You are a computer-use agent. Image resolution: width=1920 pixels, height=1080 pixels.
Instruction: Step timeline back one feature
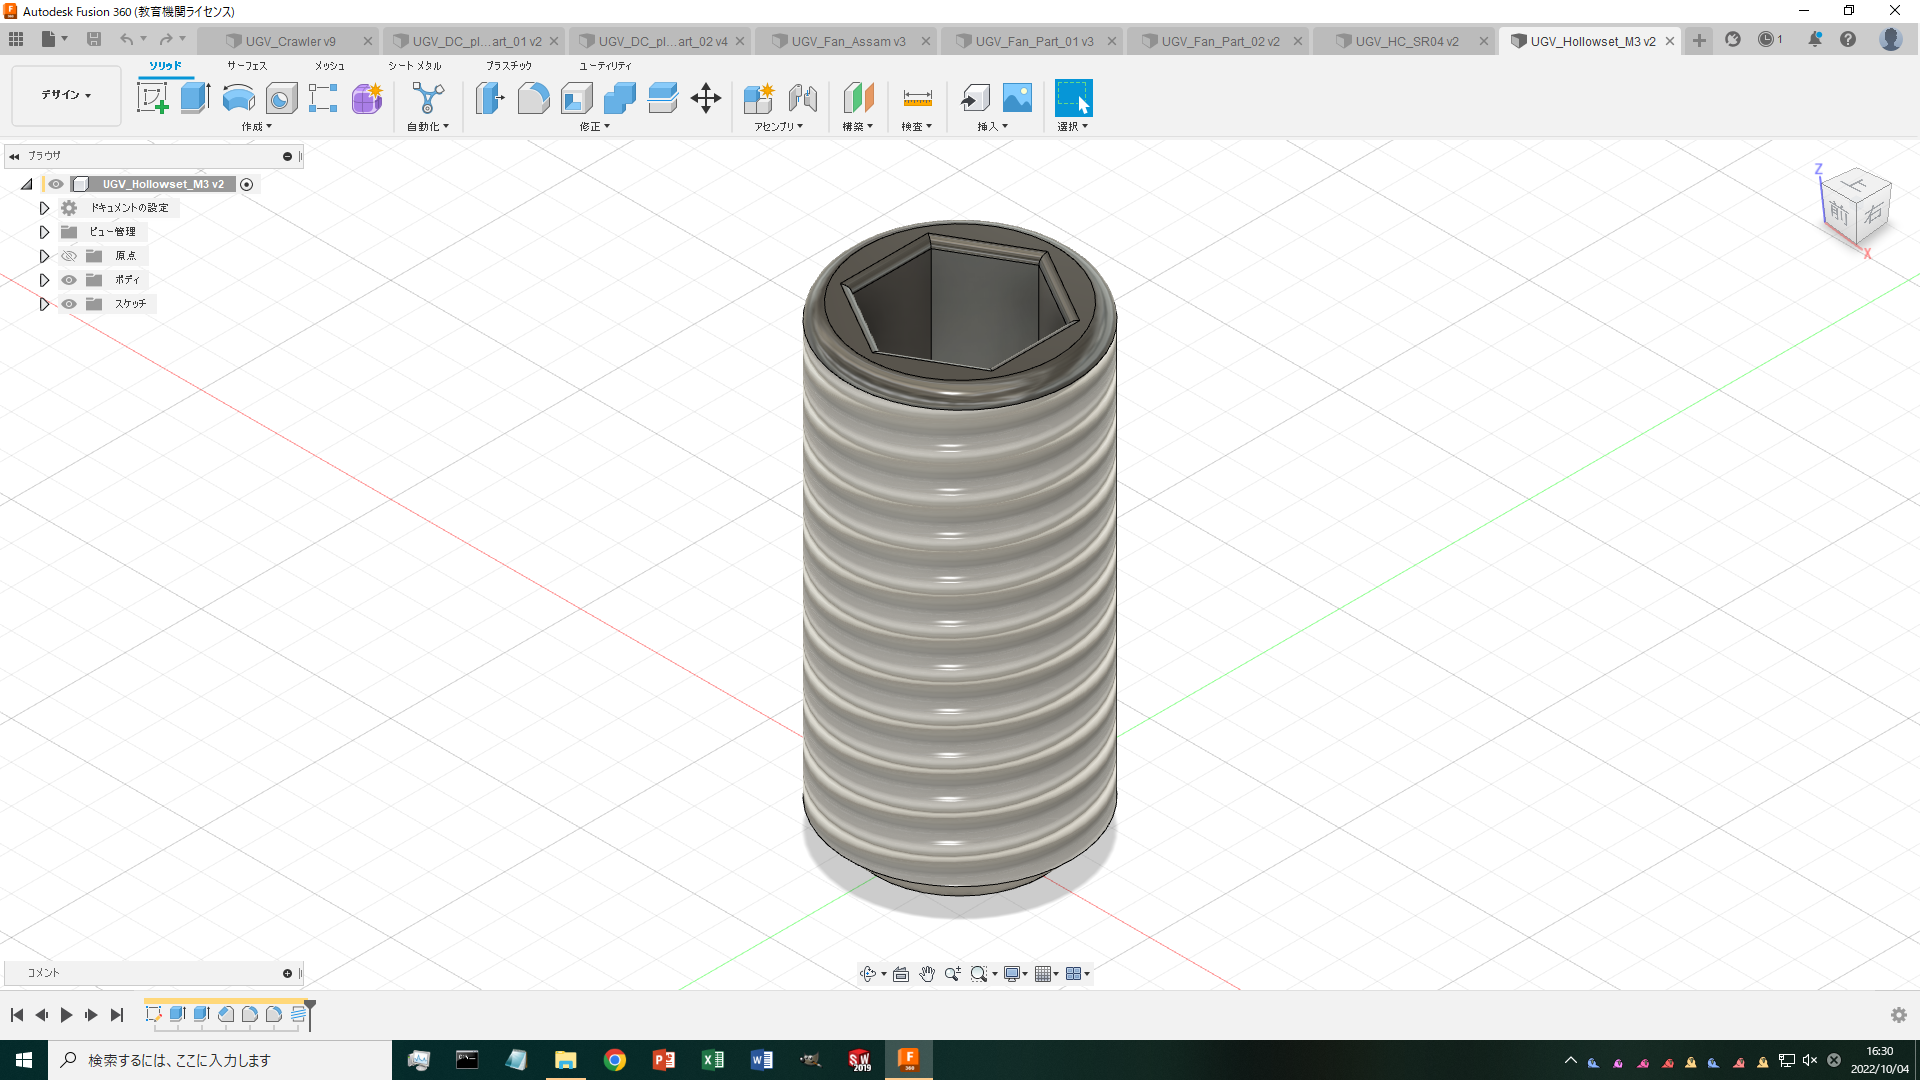click(x=42, y=1015)
